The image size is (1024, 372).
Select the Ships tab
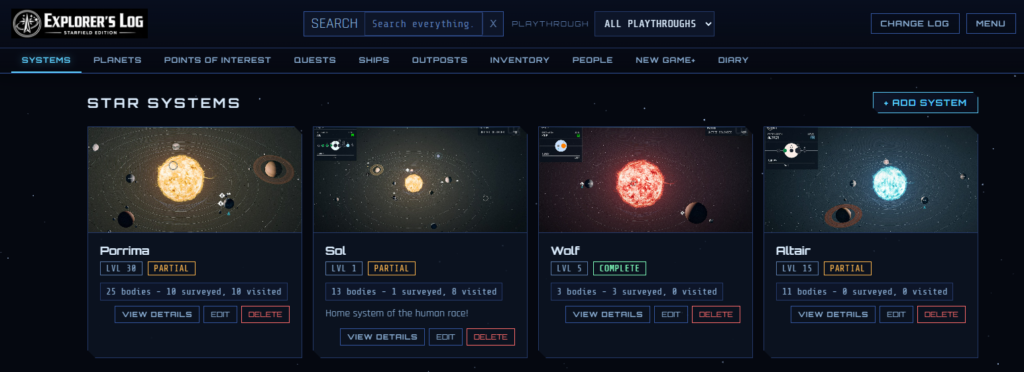(x=374, y=60)
